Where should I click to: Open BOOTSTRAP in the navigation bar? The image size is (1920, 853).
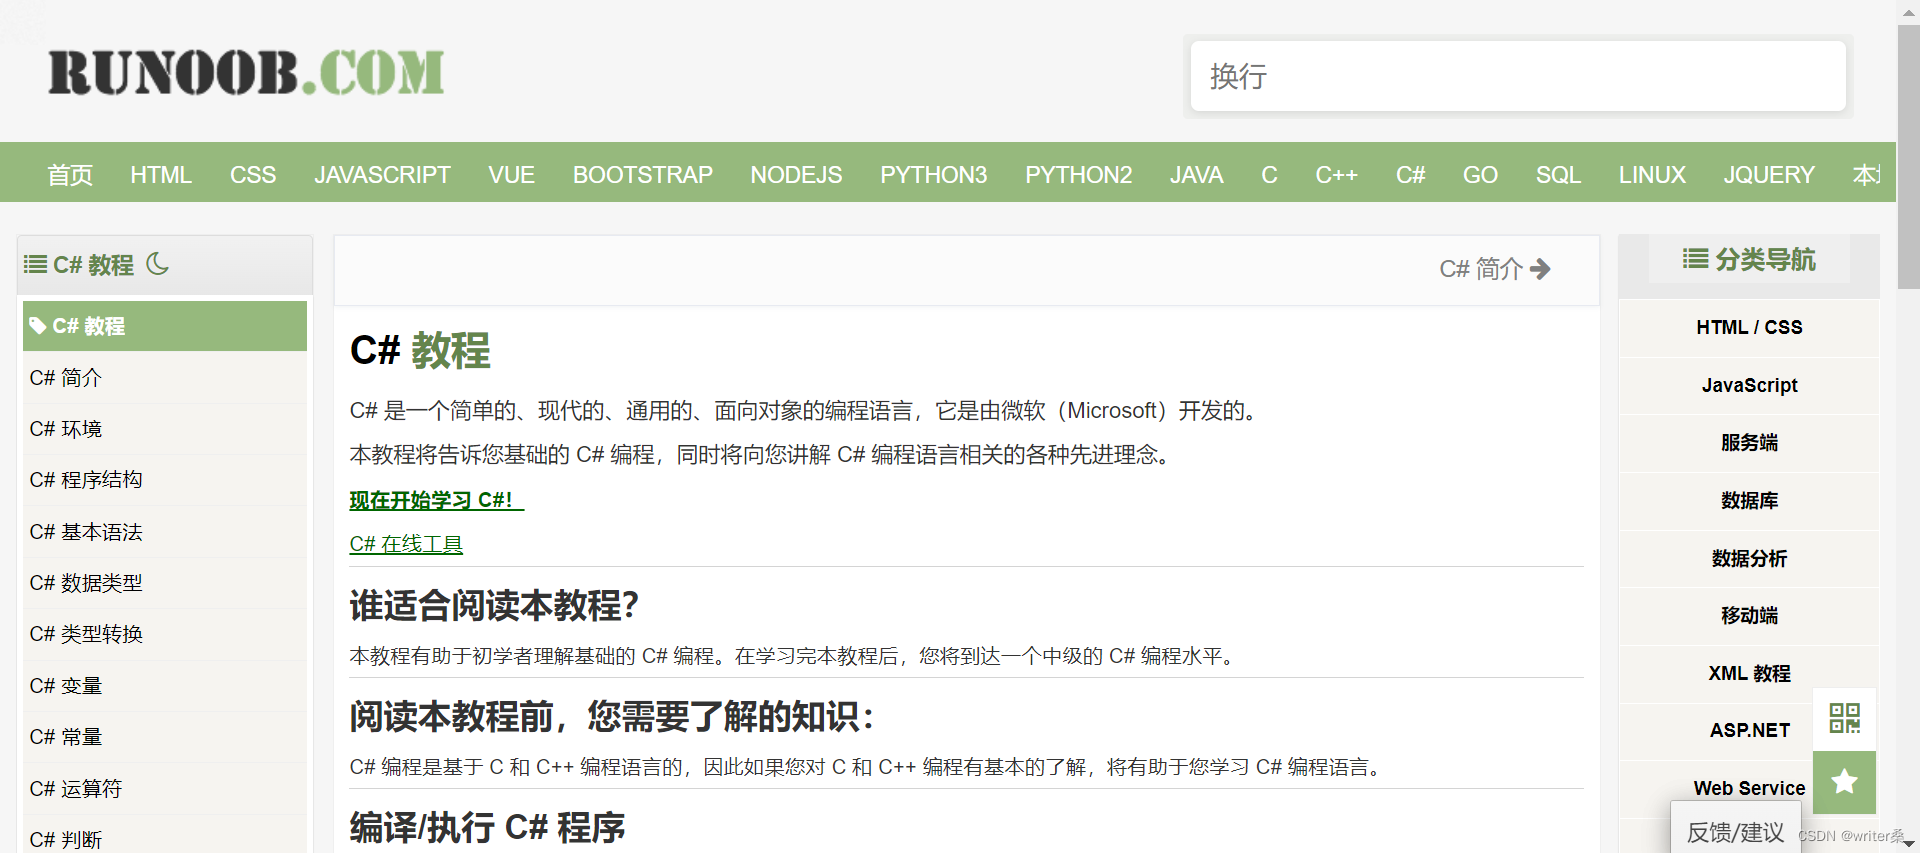(x=643, y=175)
